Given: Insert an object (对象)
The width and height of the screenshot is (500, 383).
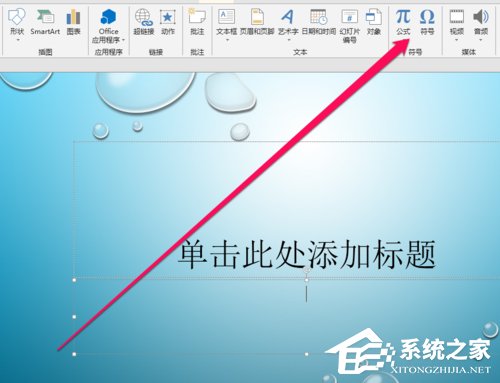Looking at the screenshot, I should [374, 22].
